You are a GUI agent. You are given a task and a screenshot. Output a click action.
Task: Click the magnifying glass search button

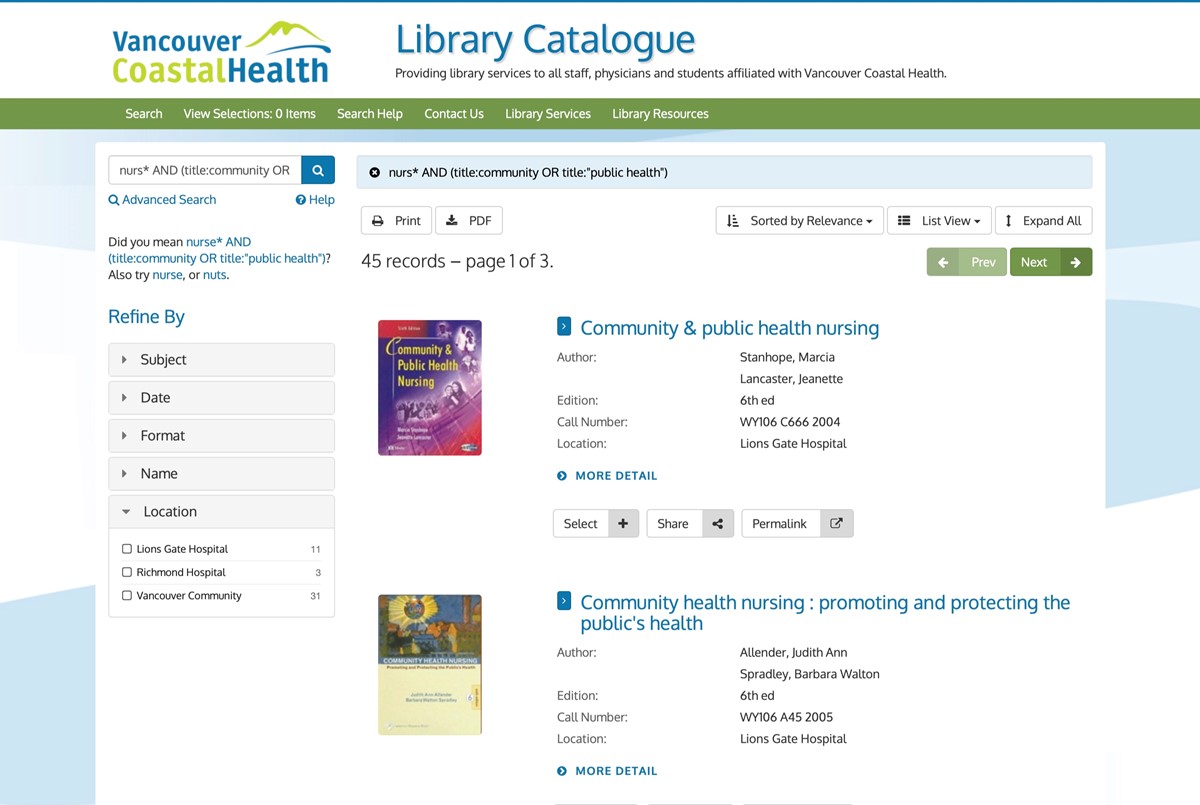[x=318, y=170]
